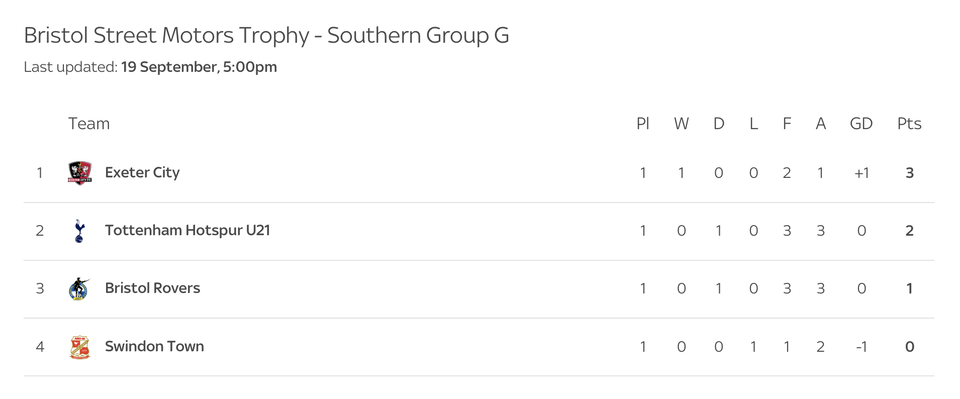Click the W column header

(x=681, y=124)
